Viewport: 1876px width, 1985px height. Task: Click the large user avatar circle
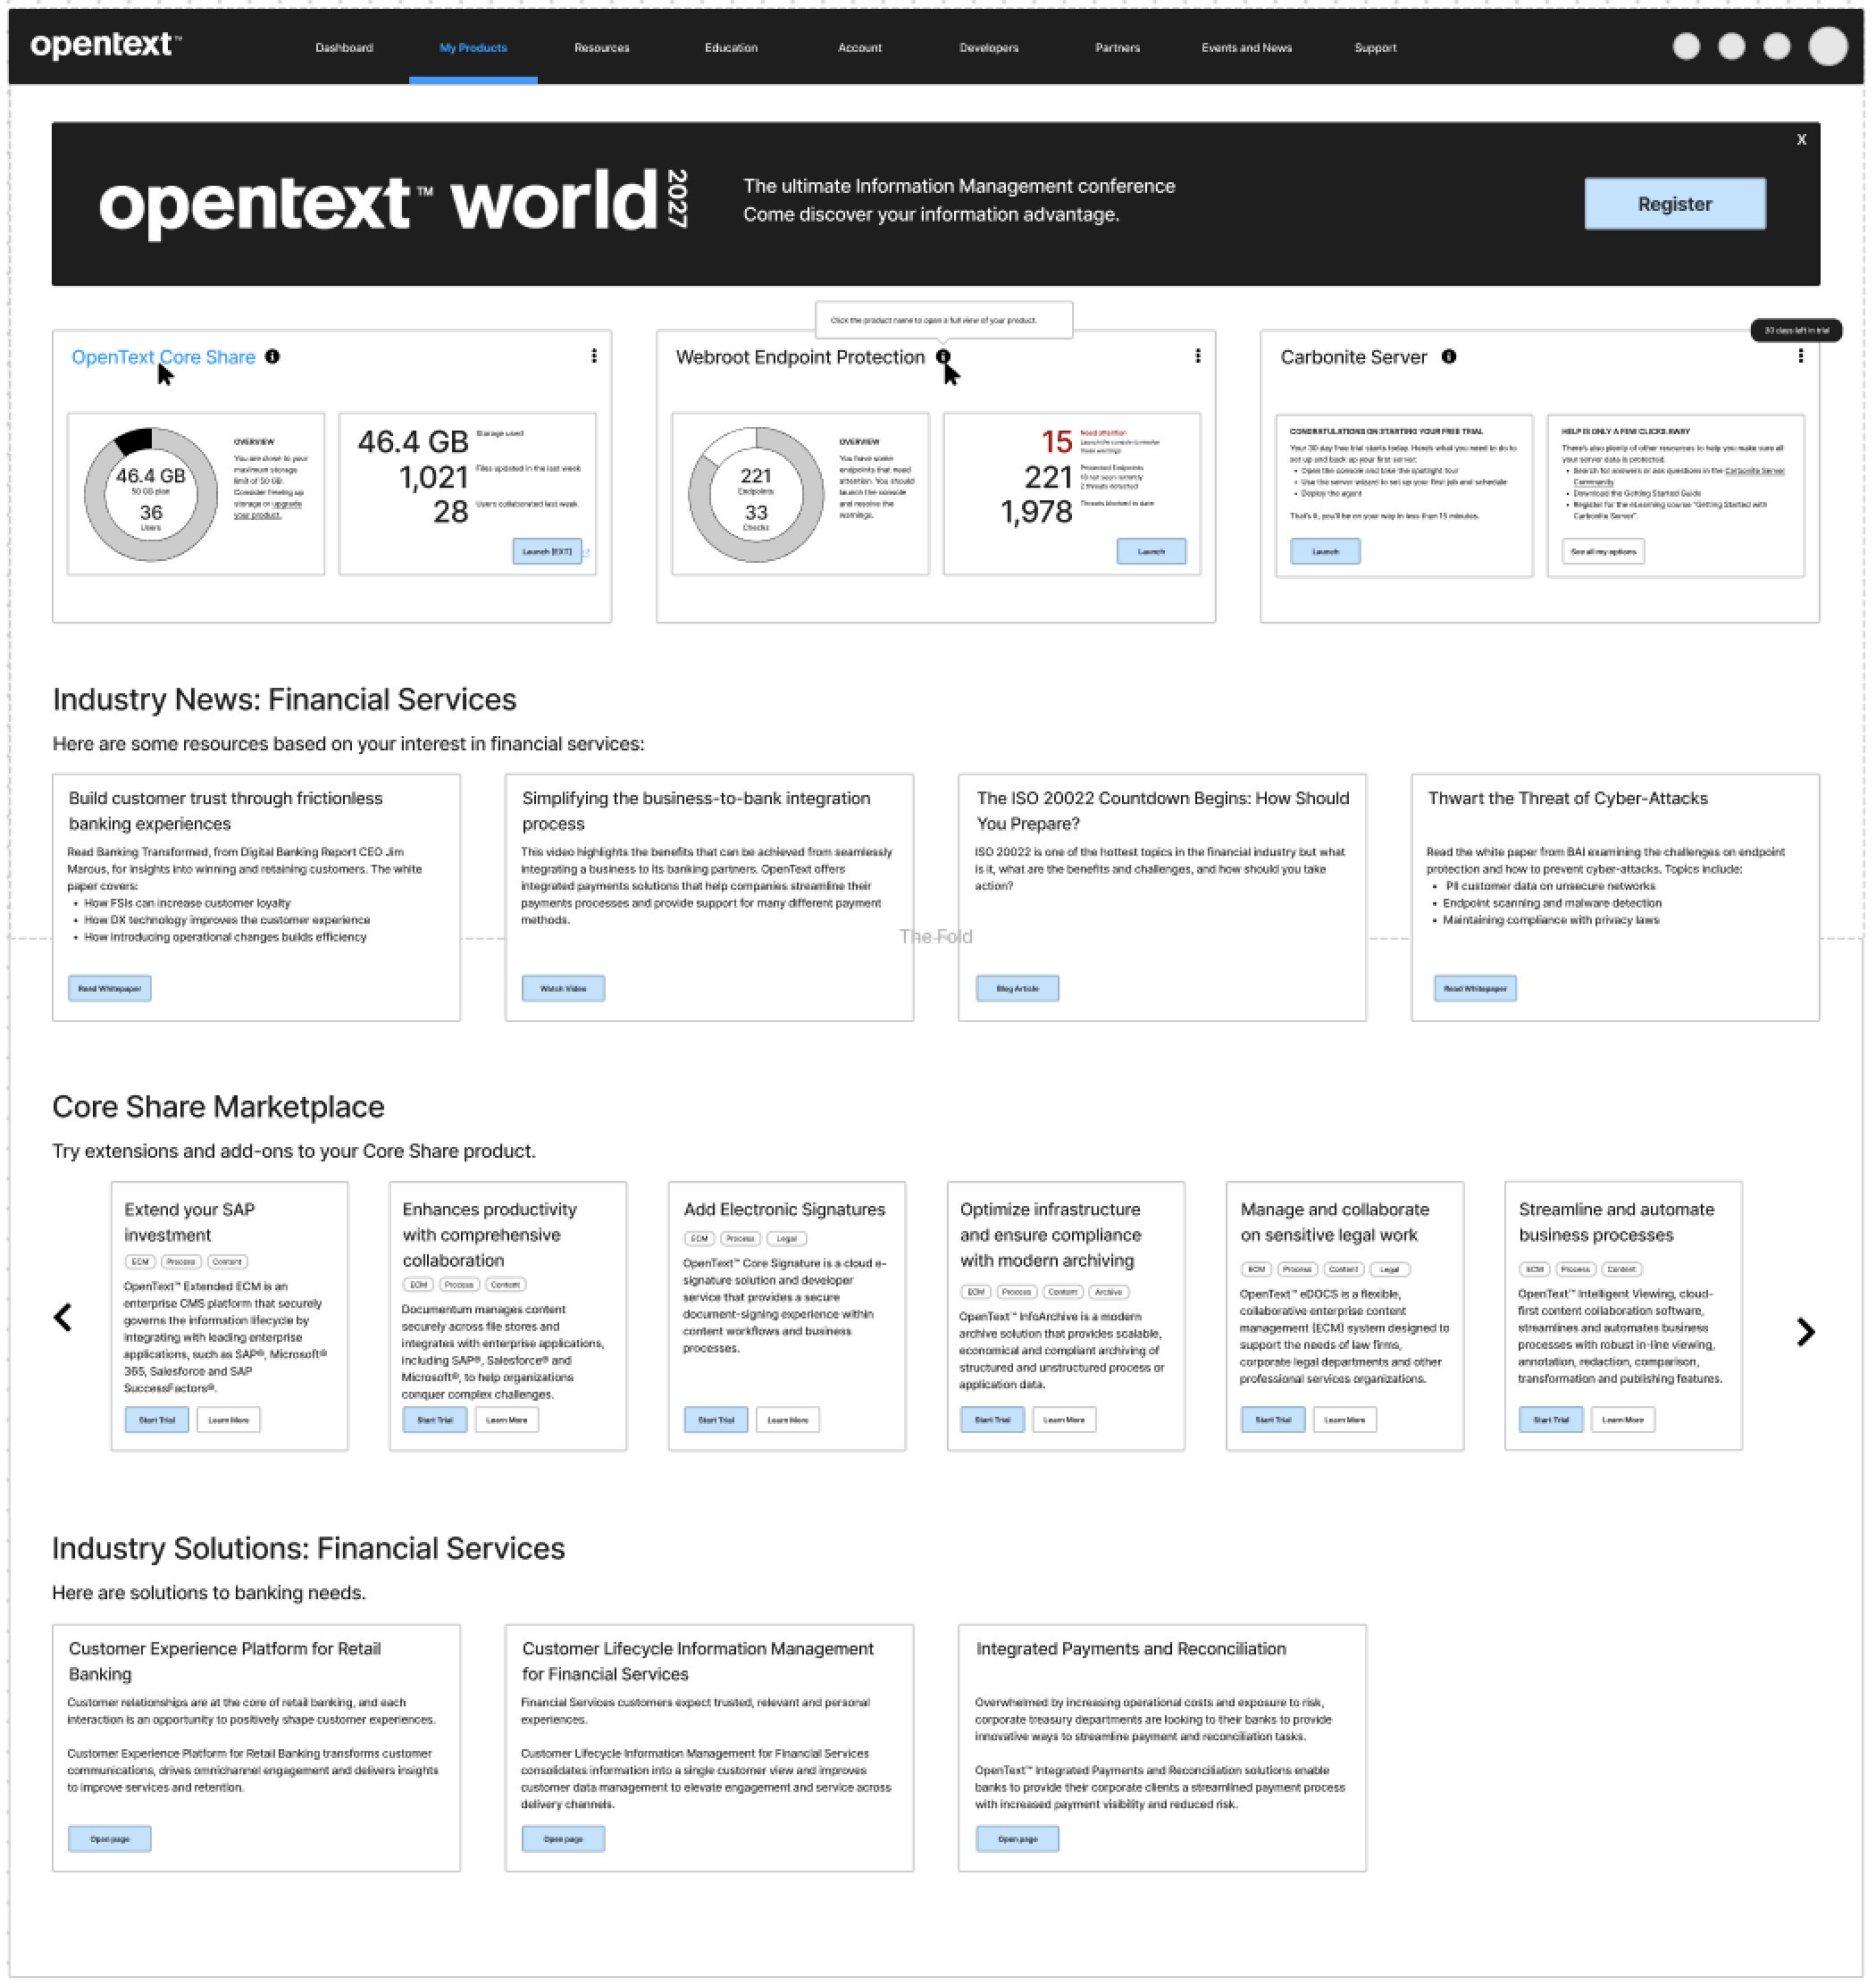[1828, 46]
